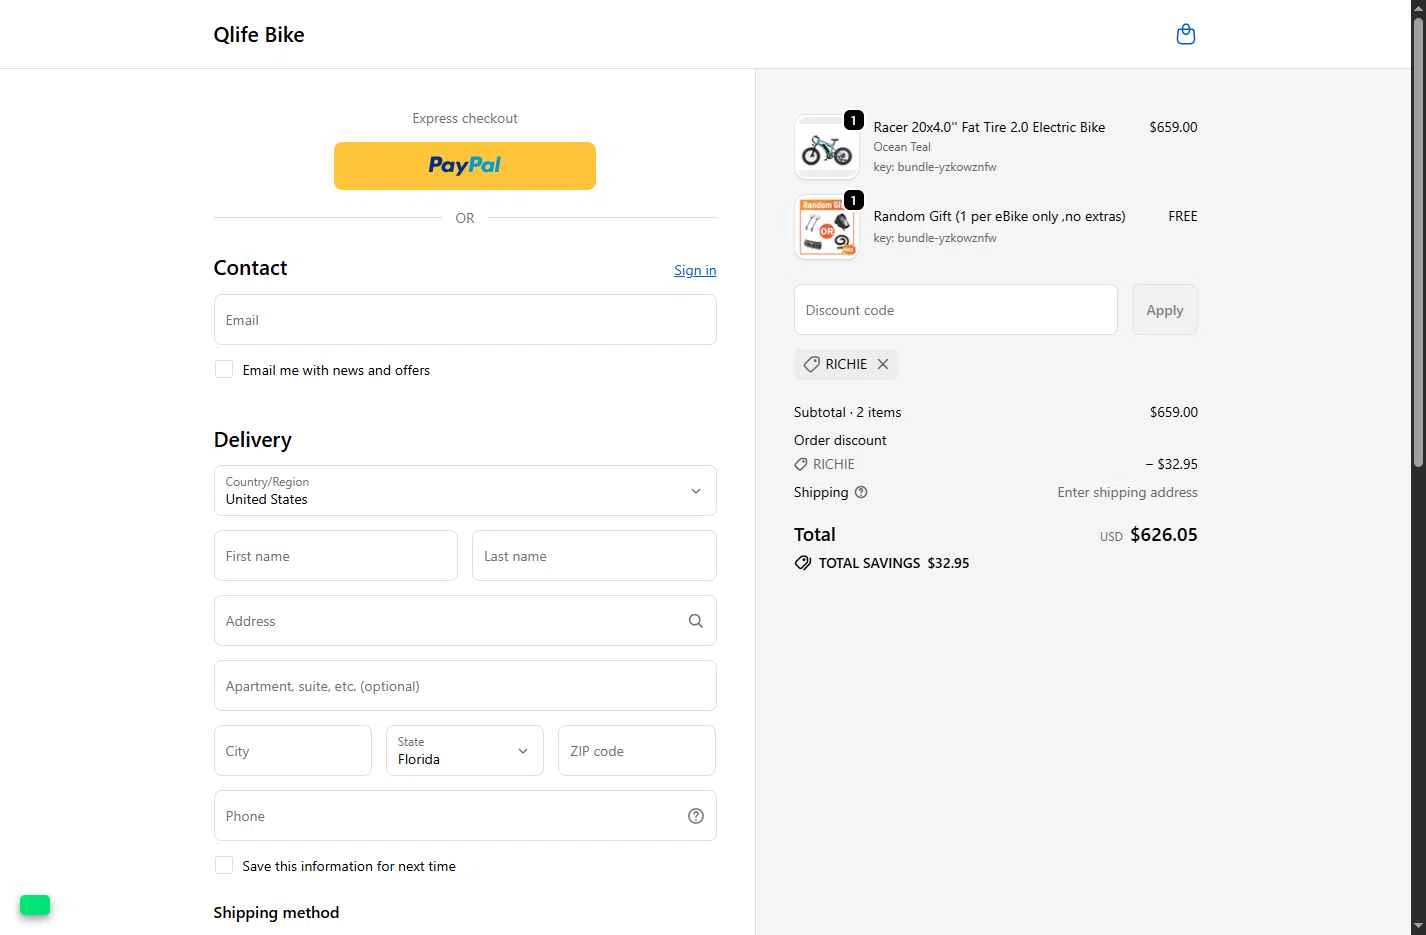The height and width of the screenshot is (935, 1426).
Task: Click the phone field help icon
Action: [696, 816]
